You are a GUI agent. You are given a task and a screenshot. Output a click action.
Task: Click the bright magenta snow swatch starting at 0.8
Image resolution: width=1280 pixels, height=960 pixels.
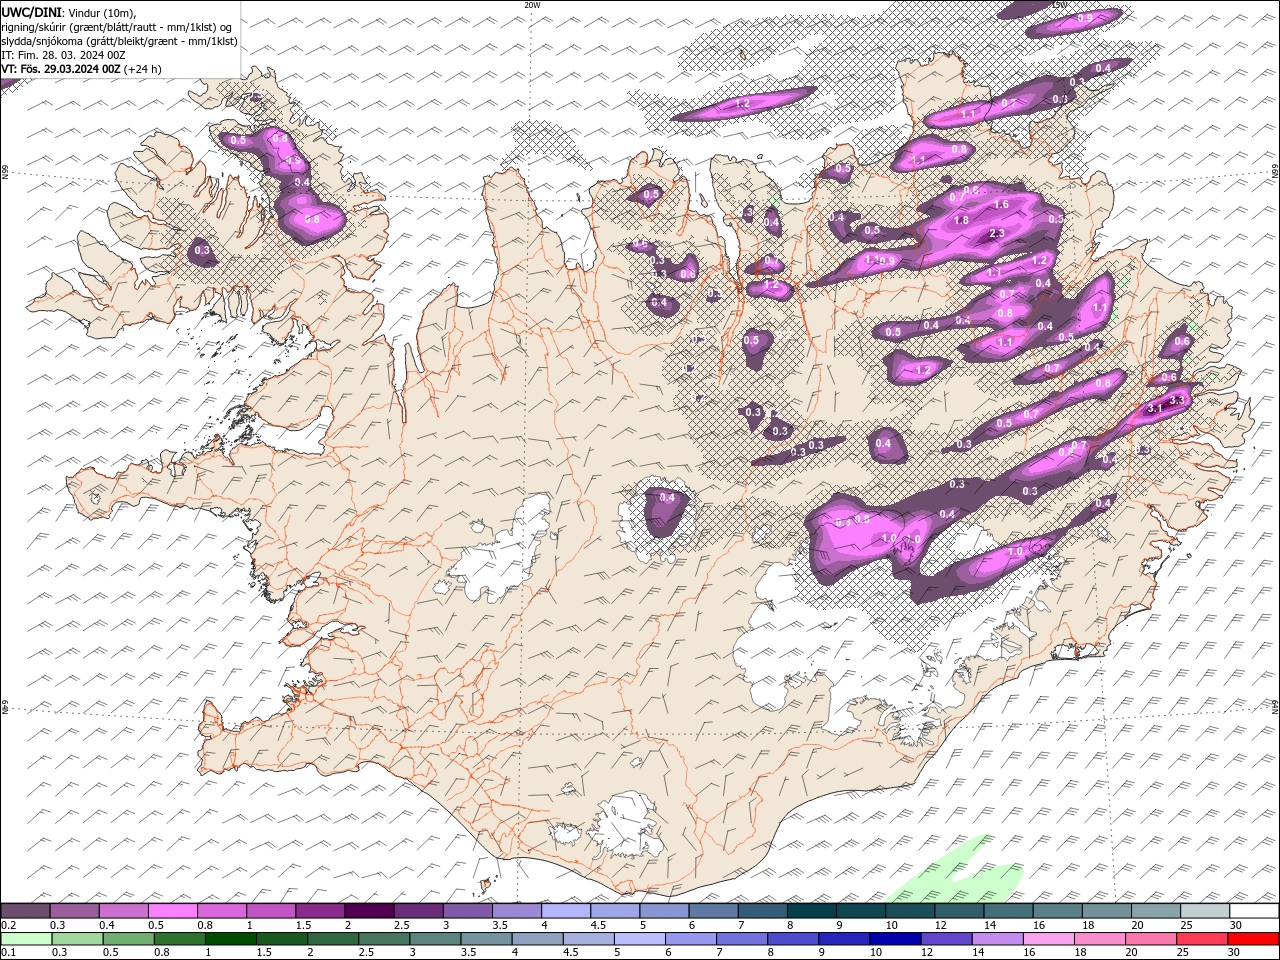(x=222, y=911)
